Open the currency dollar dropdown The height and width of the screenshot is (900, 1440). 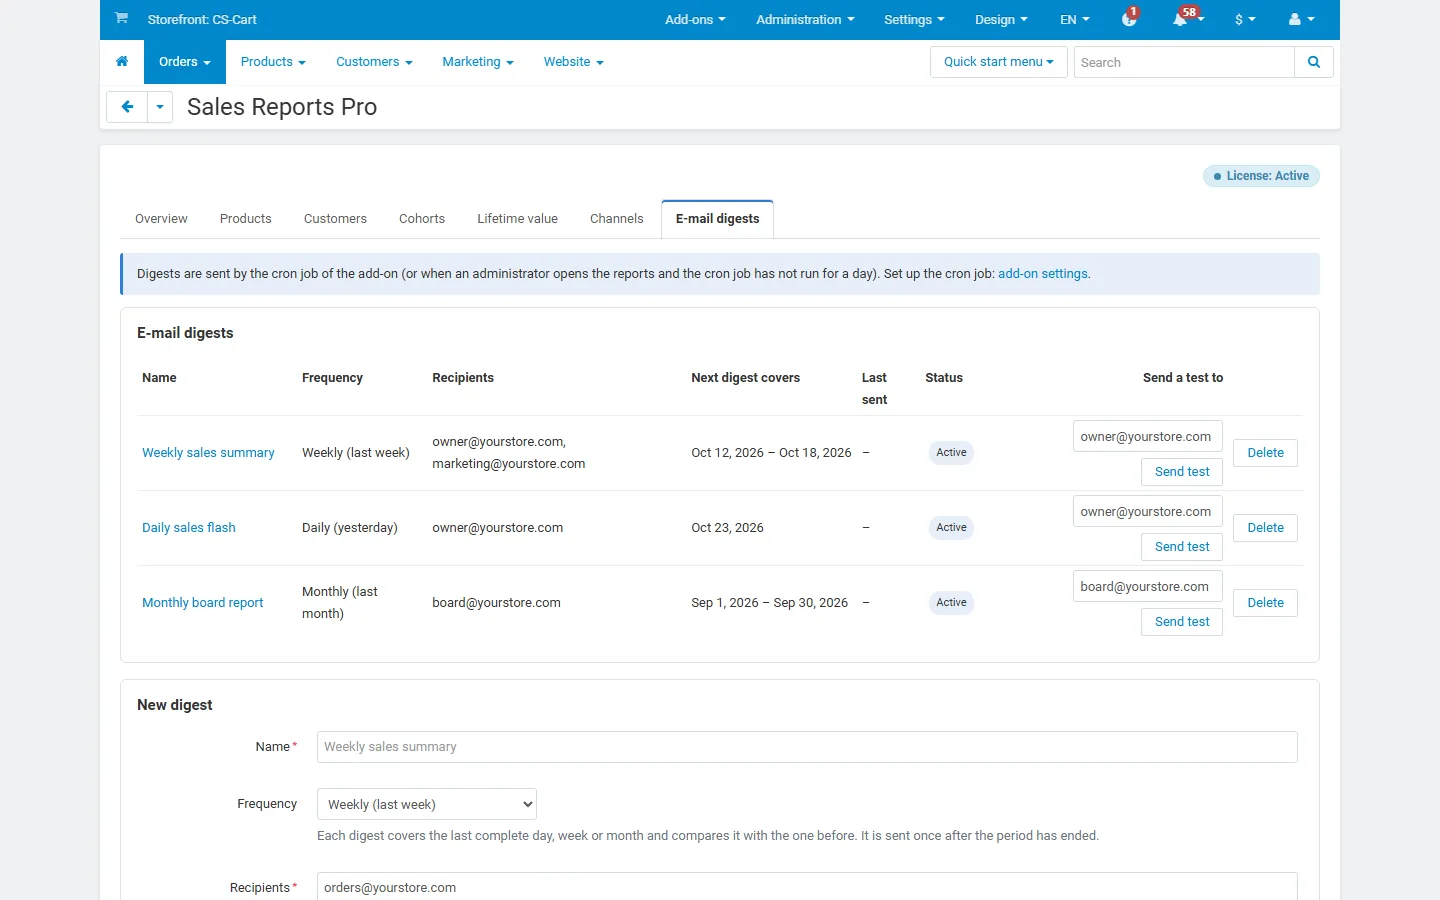[x=1245, y=19]
